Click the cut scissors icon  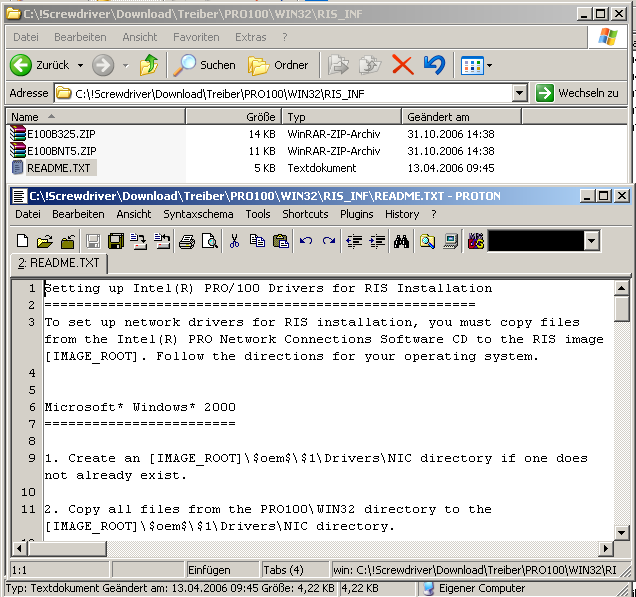(x=234, y=241)
